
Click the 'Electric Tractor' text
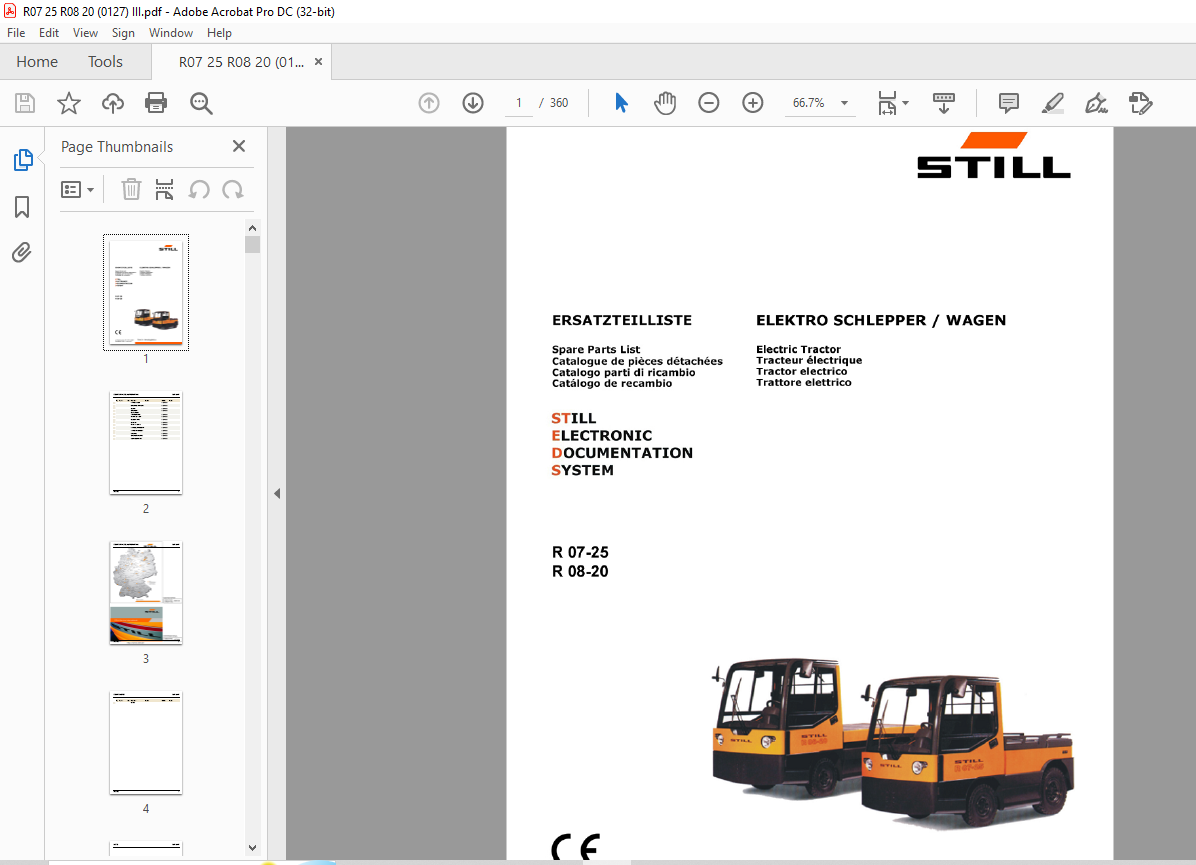pyautogui.click(x=798, y=349)
